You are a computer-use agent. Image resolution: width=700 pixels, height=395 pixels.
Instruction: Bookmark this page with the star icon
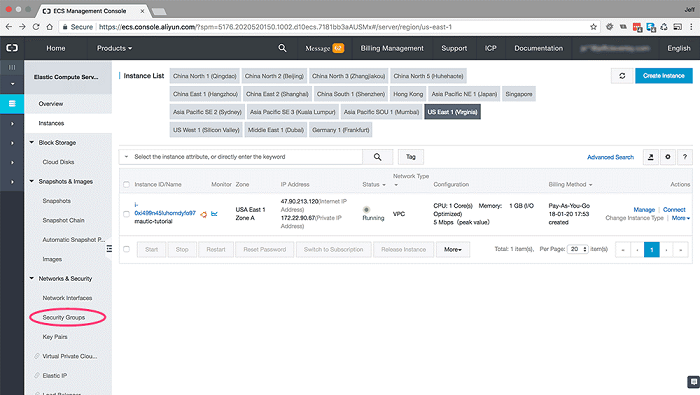click(x=593, y=27)
